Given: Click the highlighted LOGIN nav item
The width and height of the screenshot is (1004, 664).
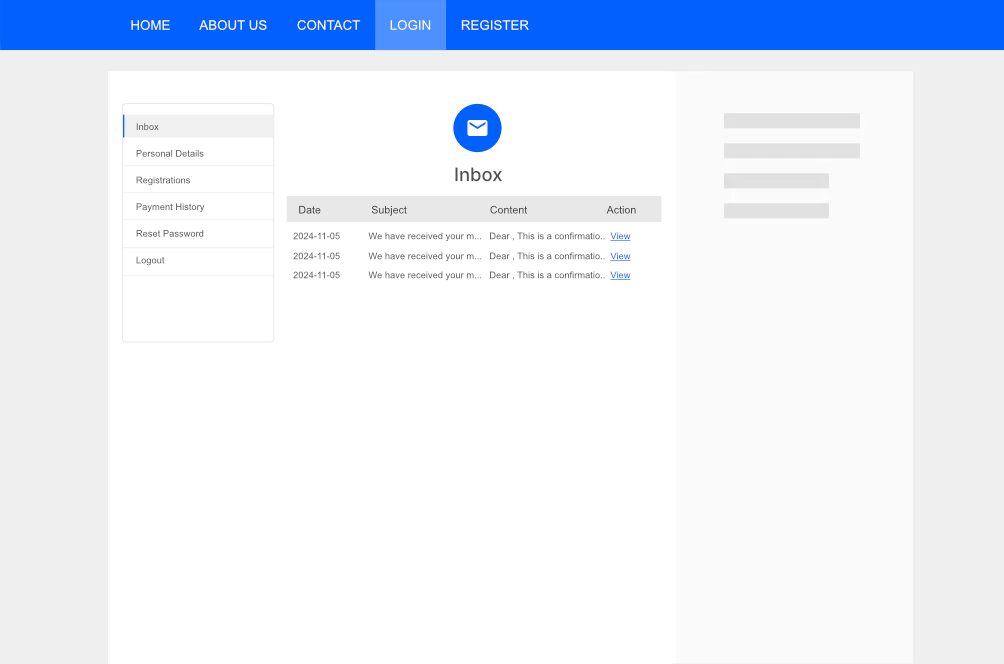Looking at the screenshot, I should pyautogui.click(x=410, y=25).
